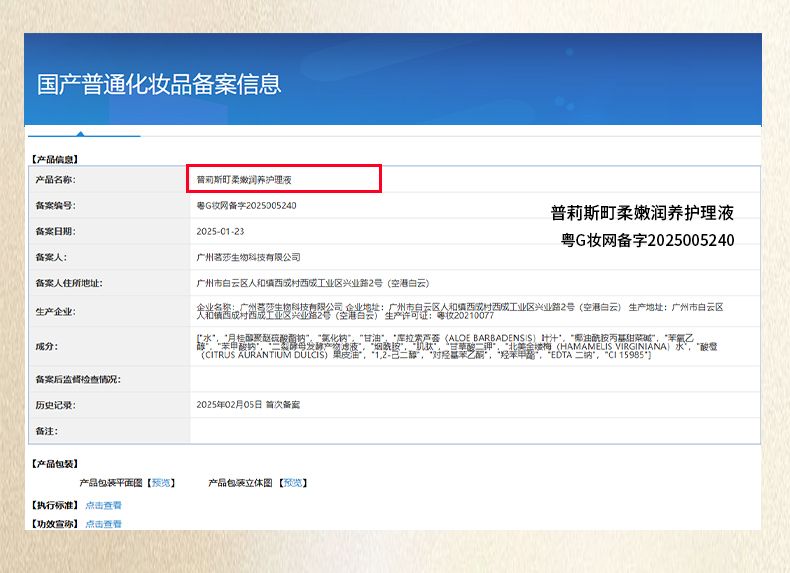
Task: Click the red-boxed product name field
Action: click(x=285, y=180)
